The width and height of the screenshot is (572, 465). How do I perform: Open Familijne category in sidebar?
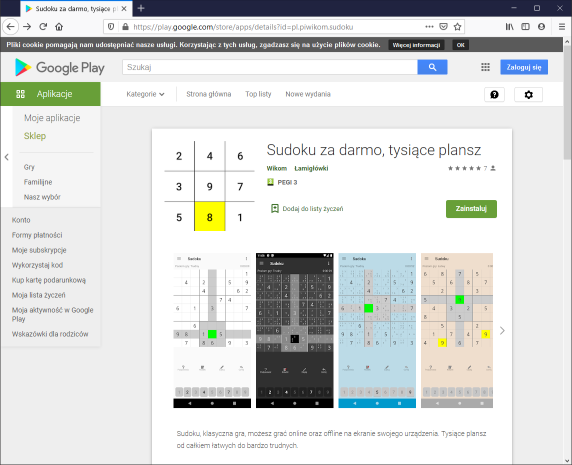[x=38, y=182]
